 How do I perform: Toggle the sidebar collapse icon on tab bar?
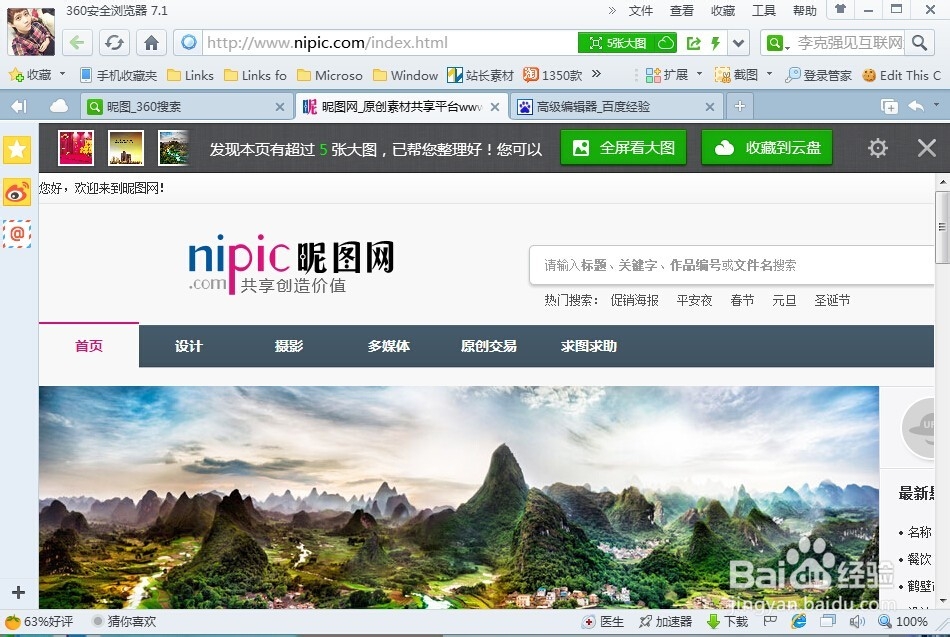tap(19, 107)
